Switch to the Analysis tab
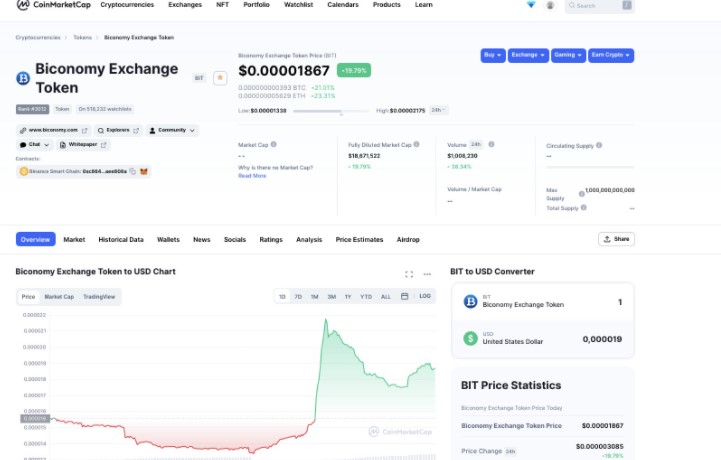721x460 pixels. tap(309, 240)
